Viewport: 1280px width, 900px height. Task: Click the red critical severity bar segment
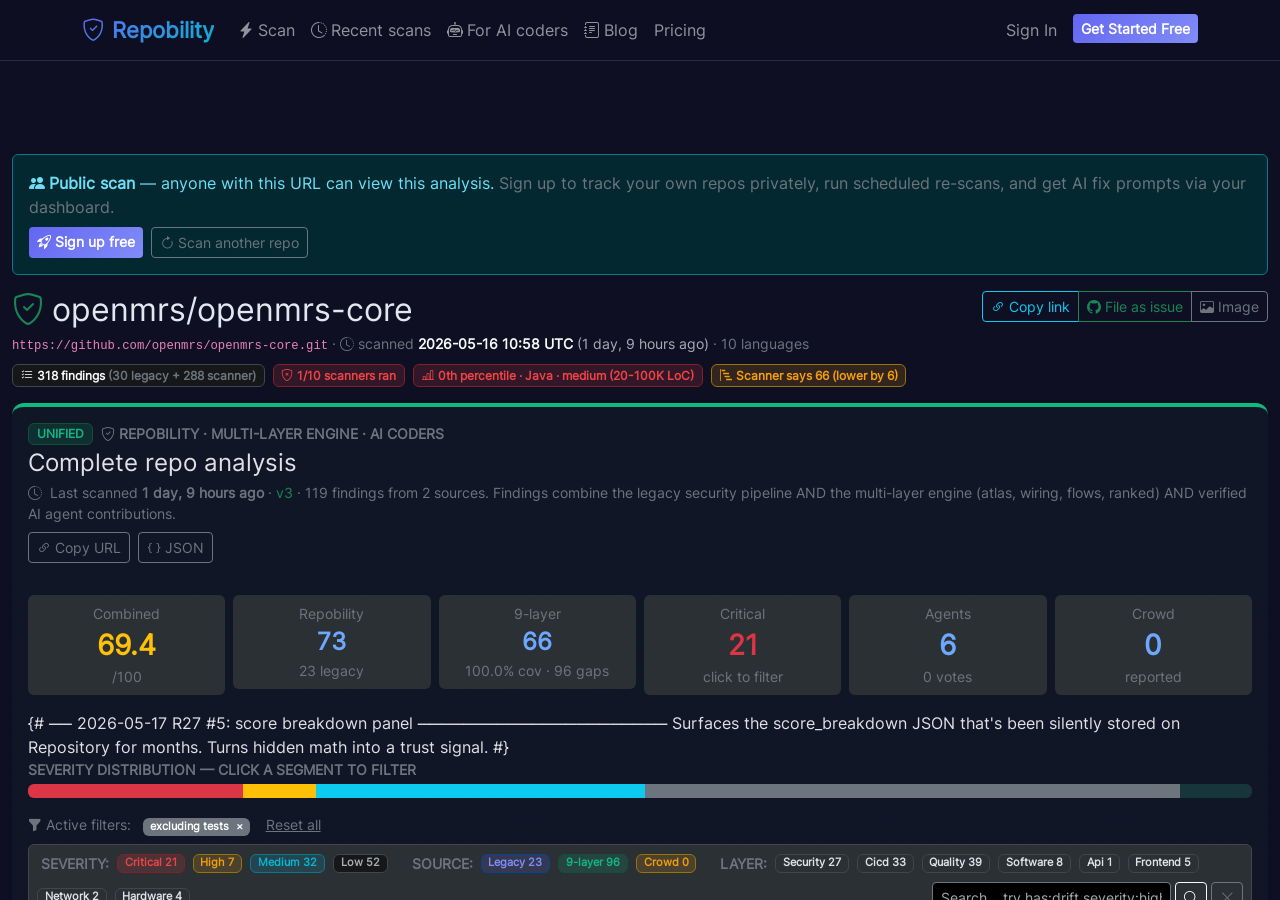point(135,791)
